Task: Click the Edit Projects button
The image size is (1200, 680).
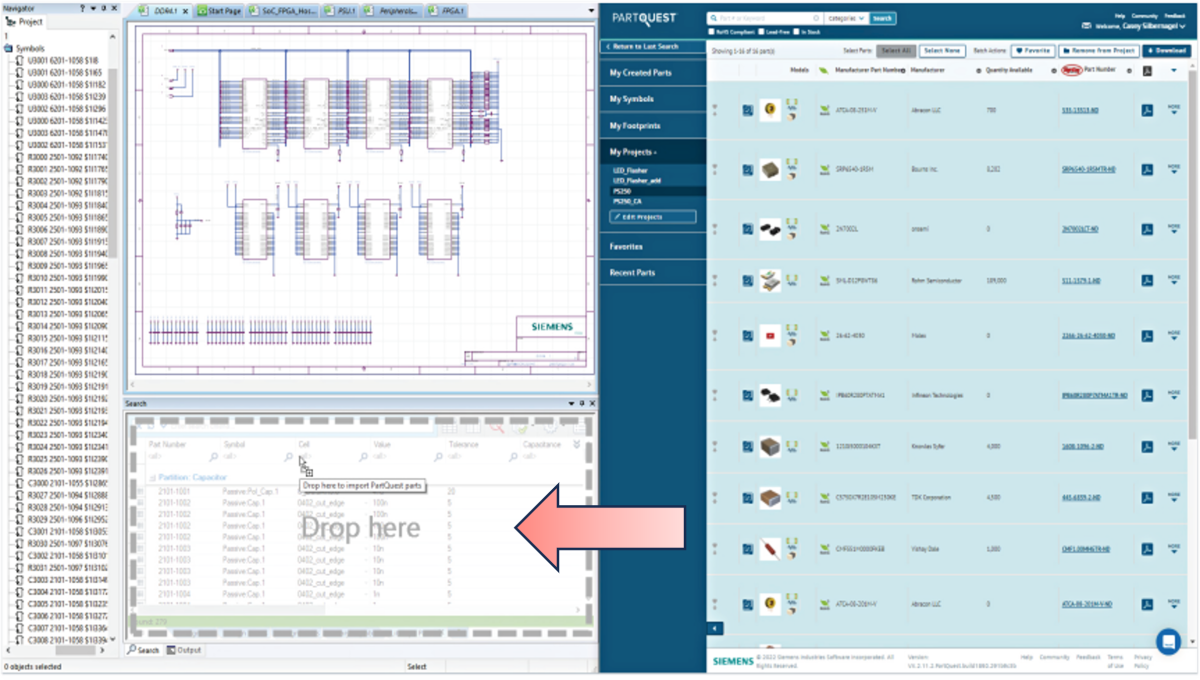Action: point(652,217)
